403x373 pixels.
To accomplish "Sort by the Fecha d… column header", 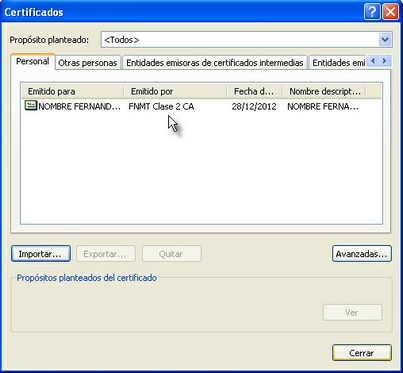I will 255,91.
